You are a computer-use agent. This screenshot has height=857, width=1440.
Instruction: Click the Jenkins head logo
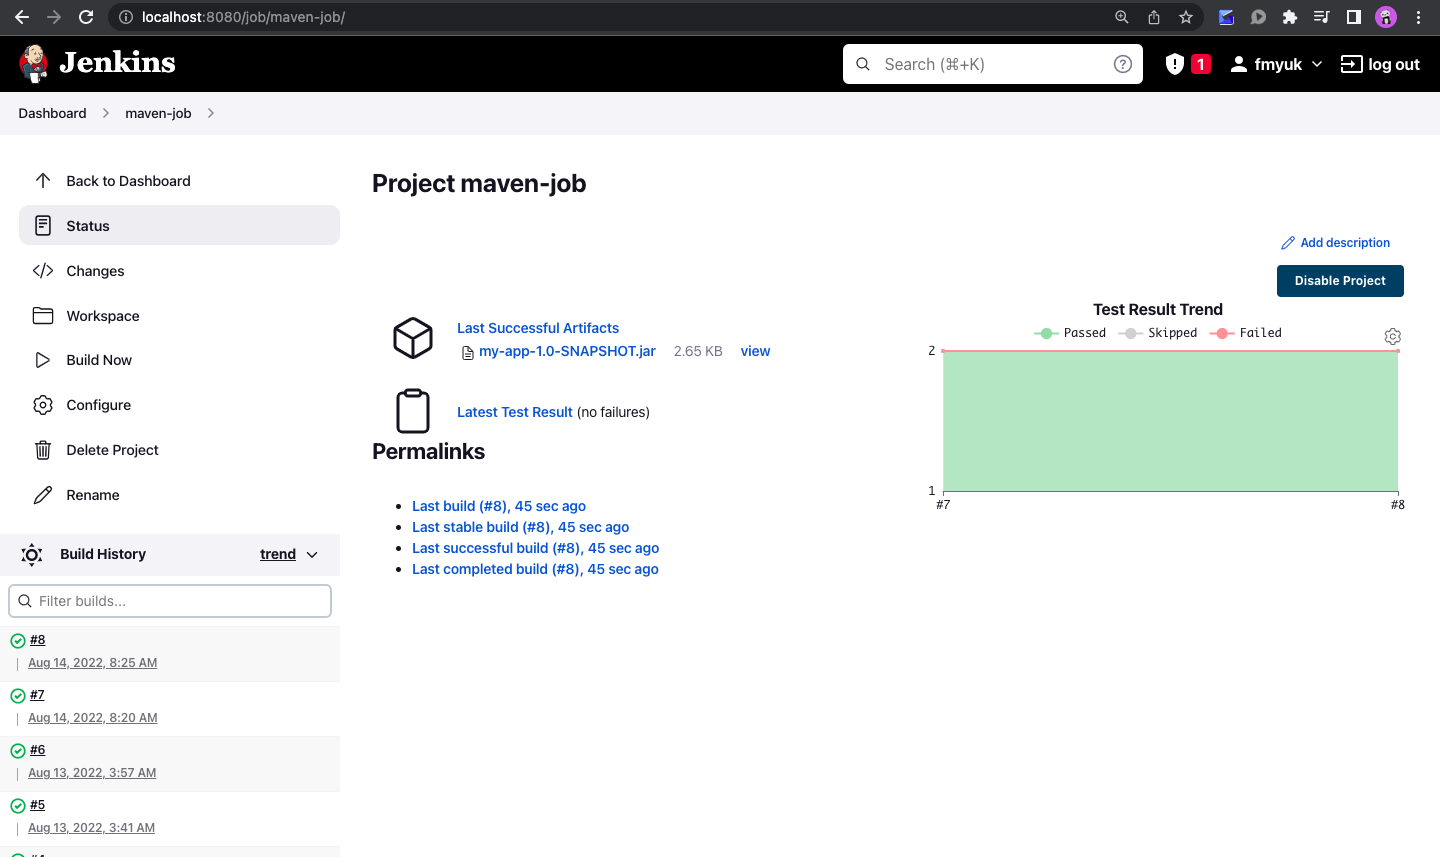[x=33, y=63]
